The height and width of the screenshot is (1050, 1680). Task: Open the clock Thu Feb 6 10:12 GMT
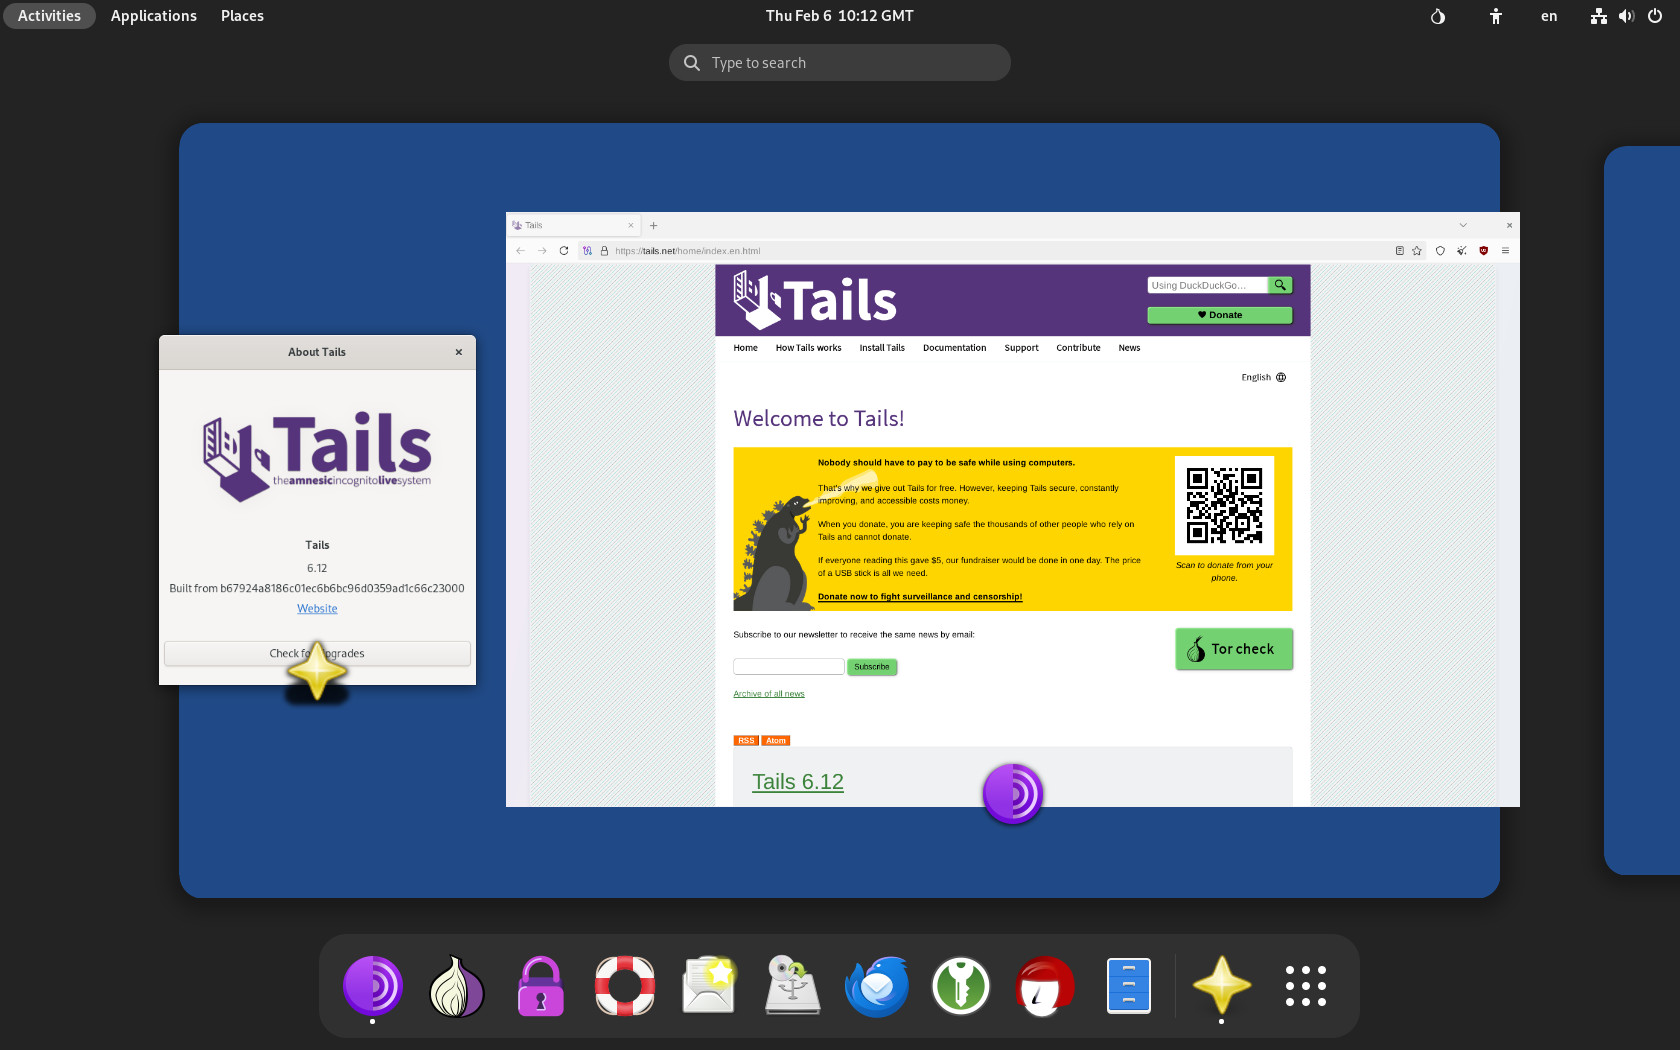840,16
